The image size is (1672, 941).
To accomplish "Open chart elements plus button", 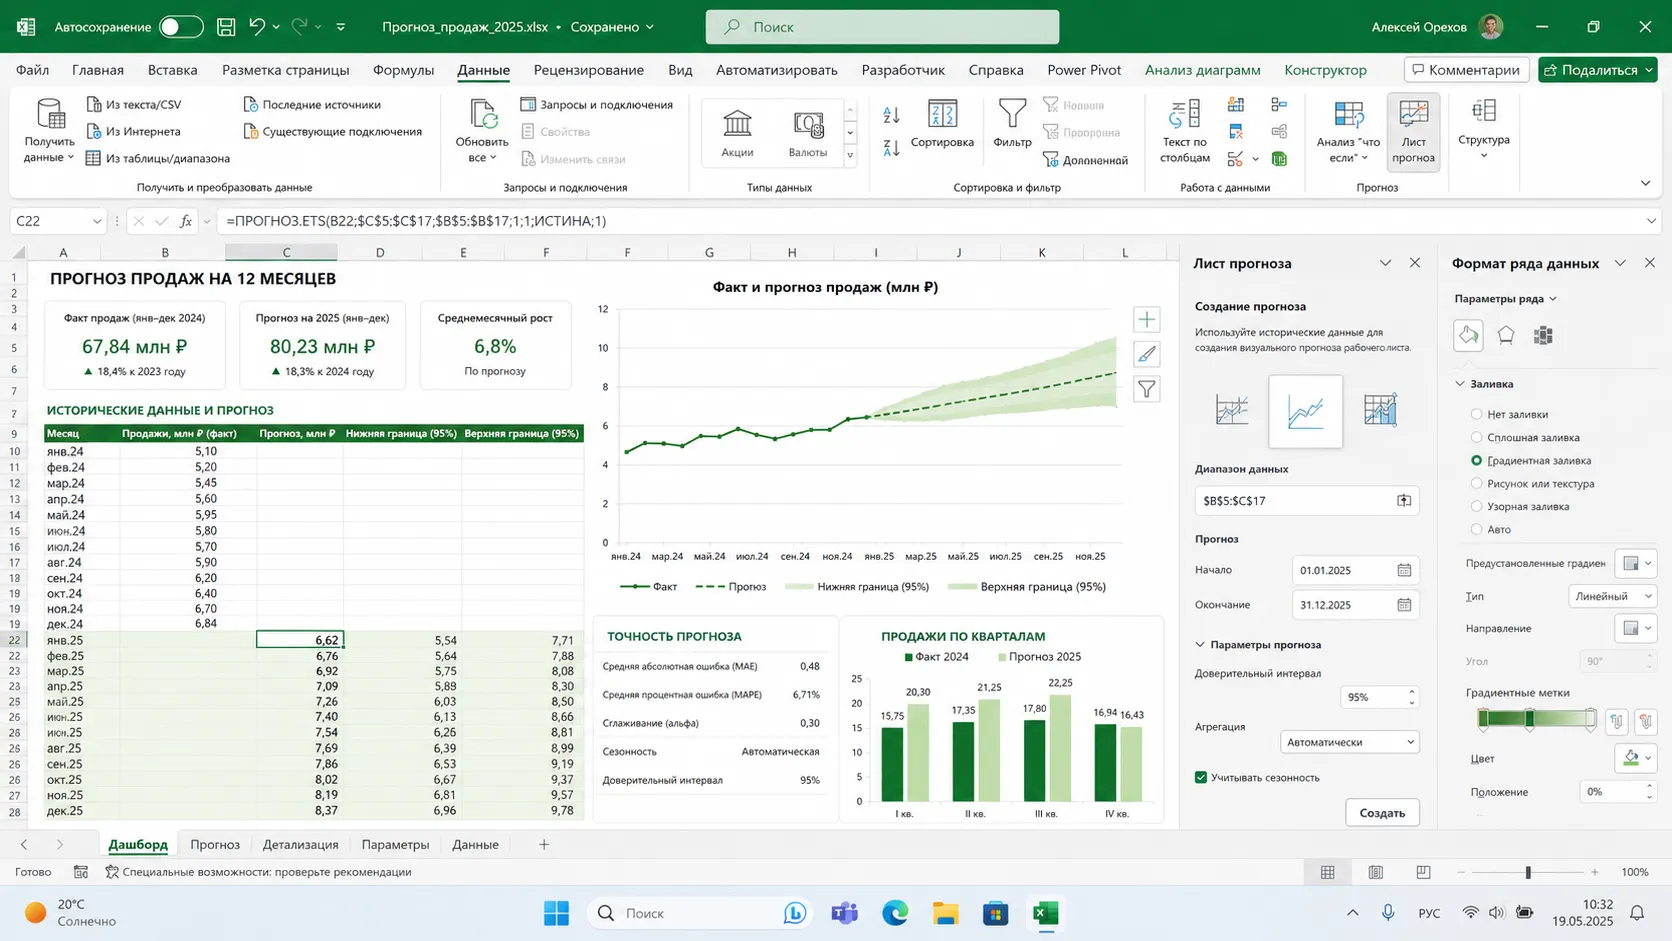I will (x=1146, y=319).
